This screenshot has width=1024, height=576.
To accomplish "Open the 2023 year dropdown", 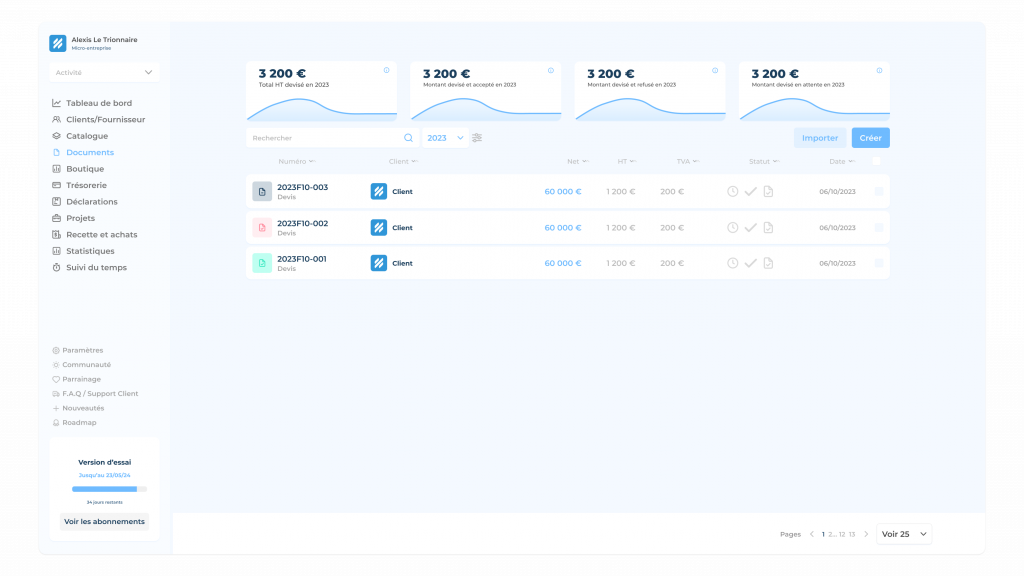I will tap(445, 138).
